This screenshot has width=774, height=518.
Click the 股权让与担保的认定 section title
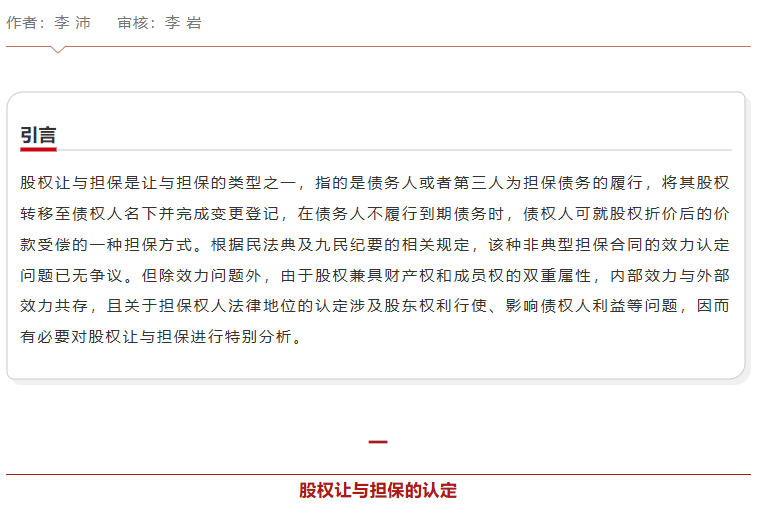point(378,491)
